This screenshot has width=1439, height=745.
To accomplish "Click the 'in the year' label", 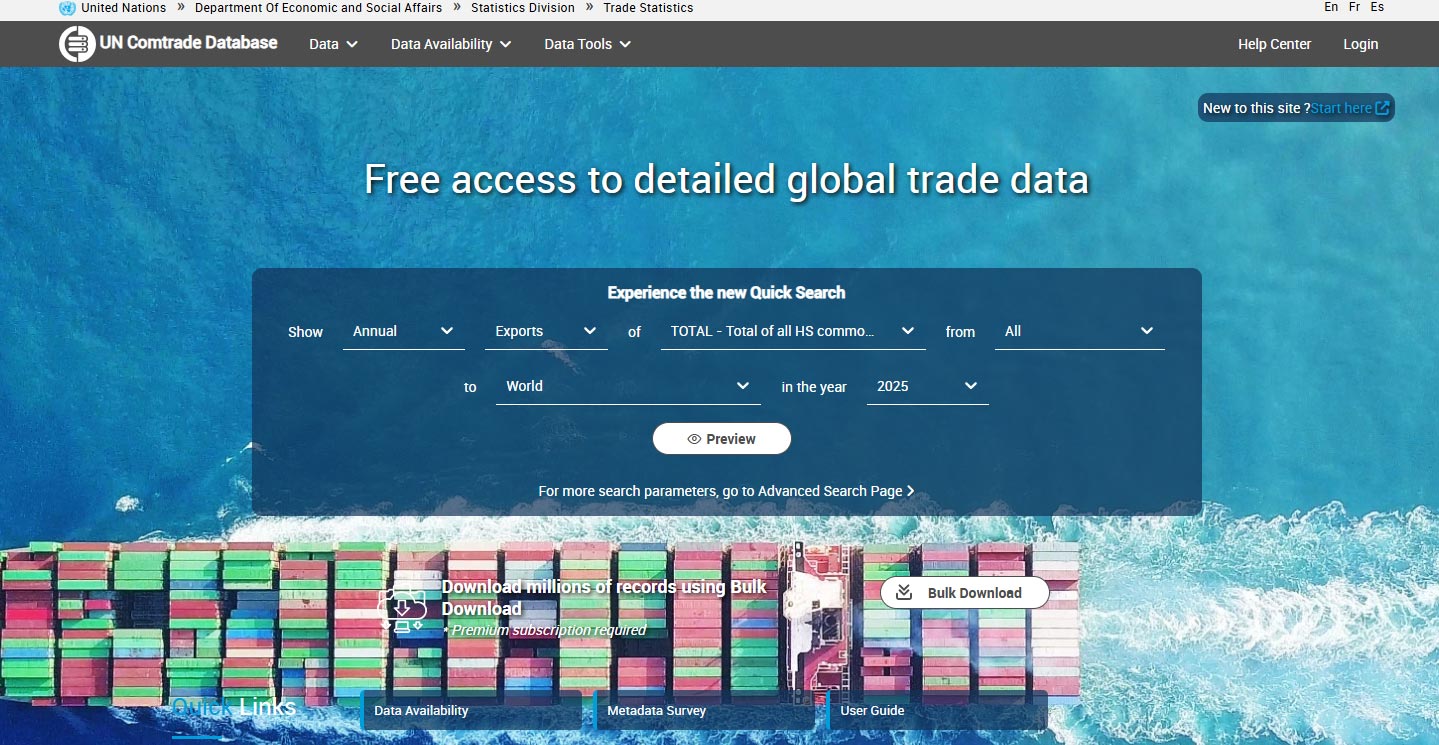I will 814,387.
